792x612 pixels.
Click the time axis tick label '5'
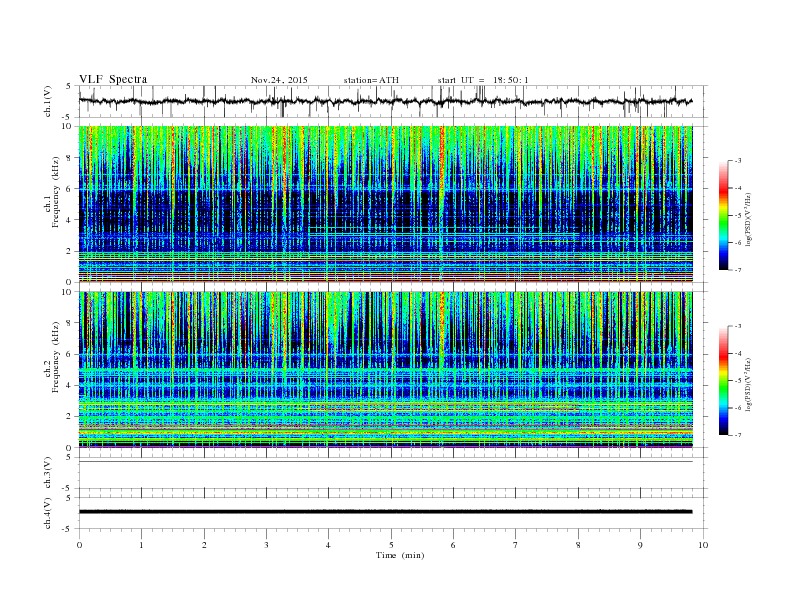point(391,545)
